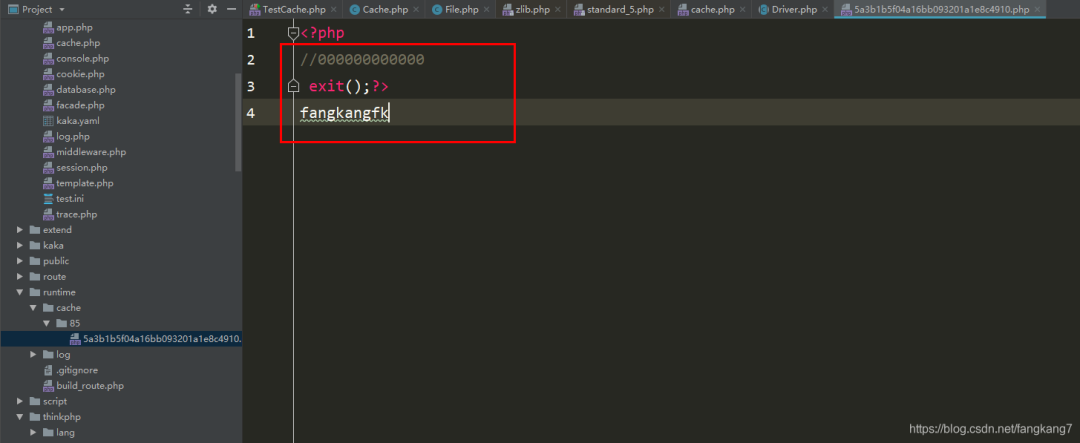This screenshot has width=1080, height=443.
Task: Expand the public folder
Action: coord(20,261)
